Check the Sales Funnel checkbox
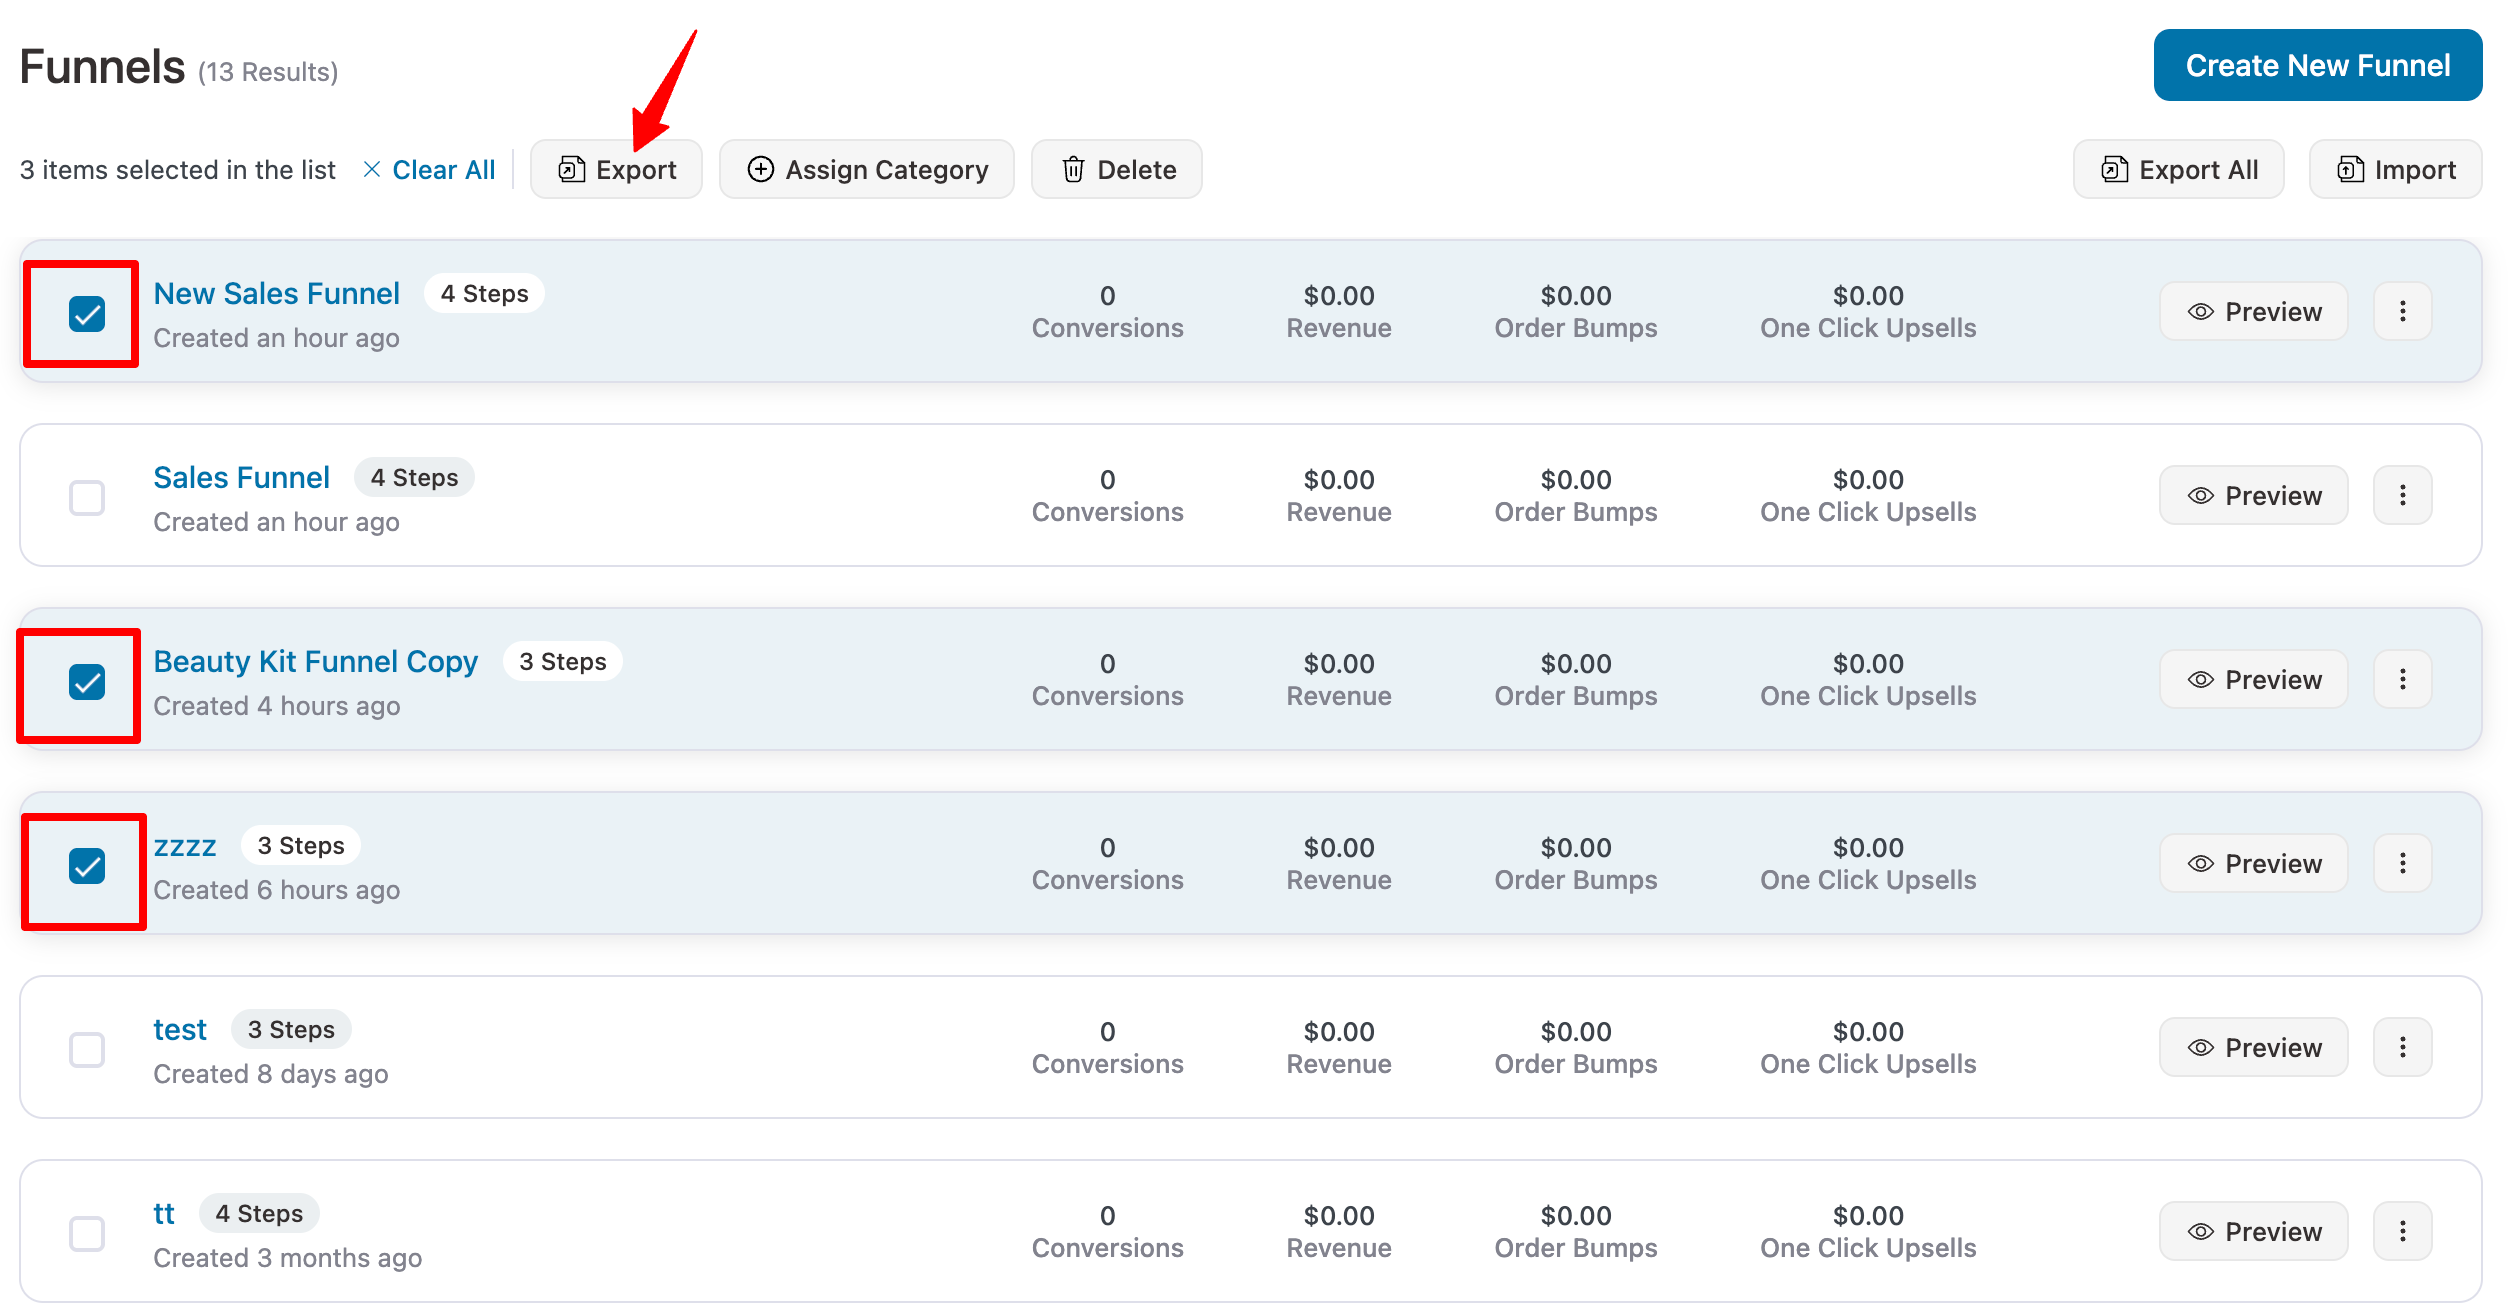Screen dimensions: 2513x1305 coord(87,498)
